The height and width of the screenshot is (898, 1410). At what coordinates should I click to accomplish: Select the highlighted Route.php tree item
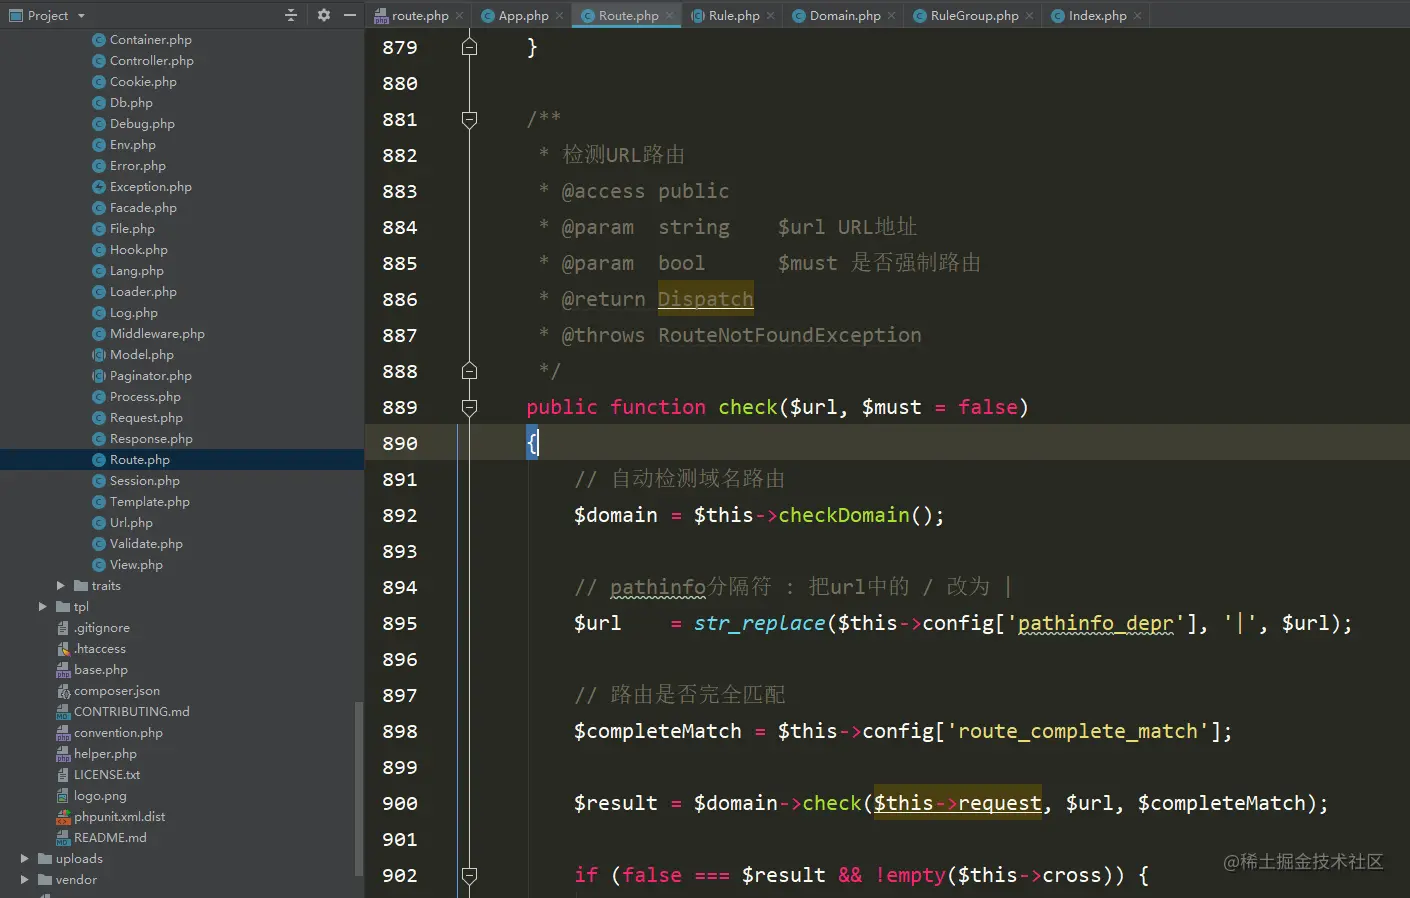(x=182, y=460)
